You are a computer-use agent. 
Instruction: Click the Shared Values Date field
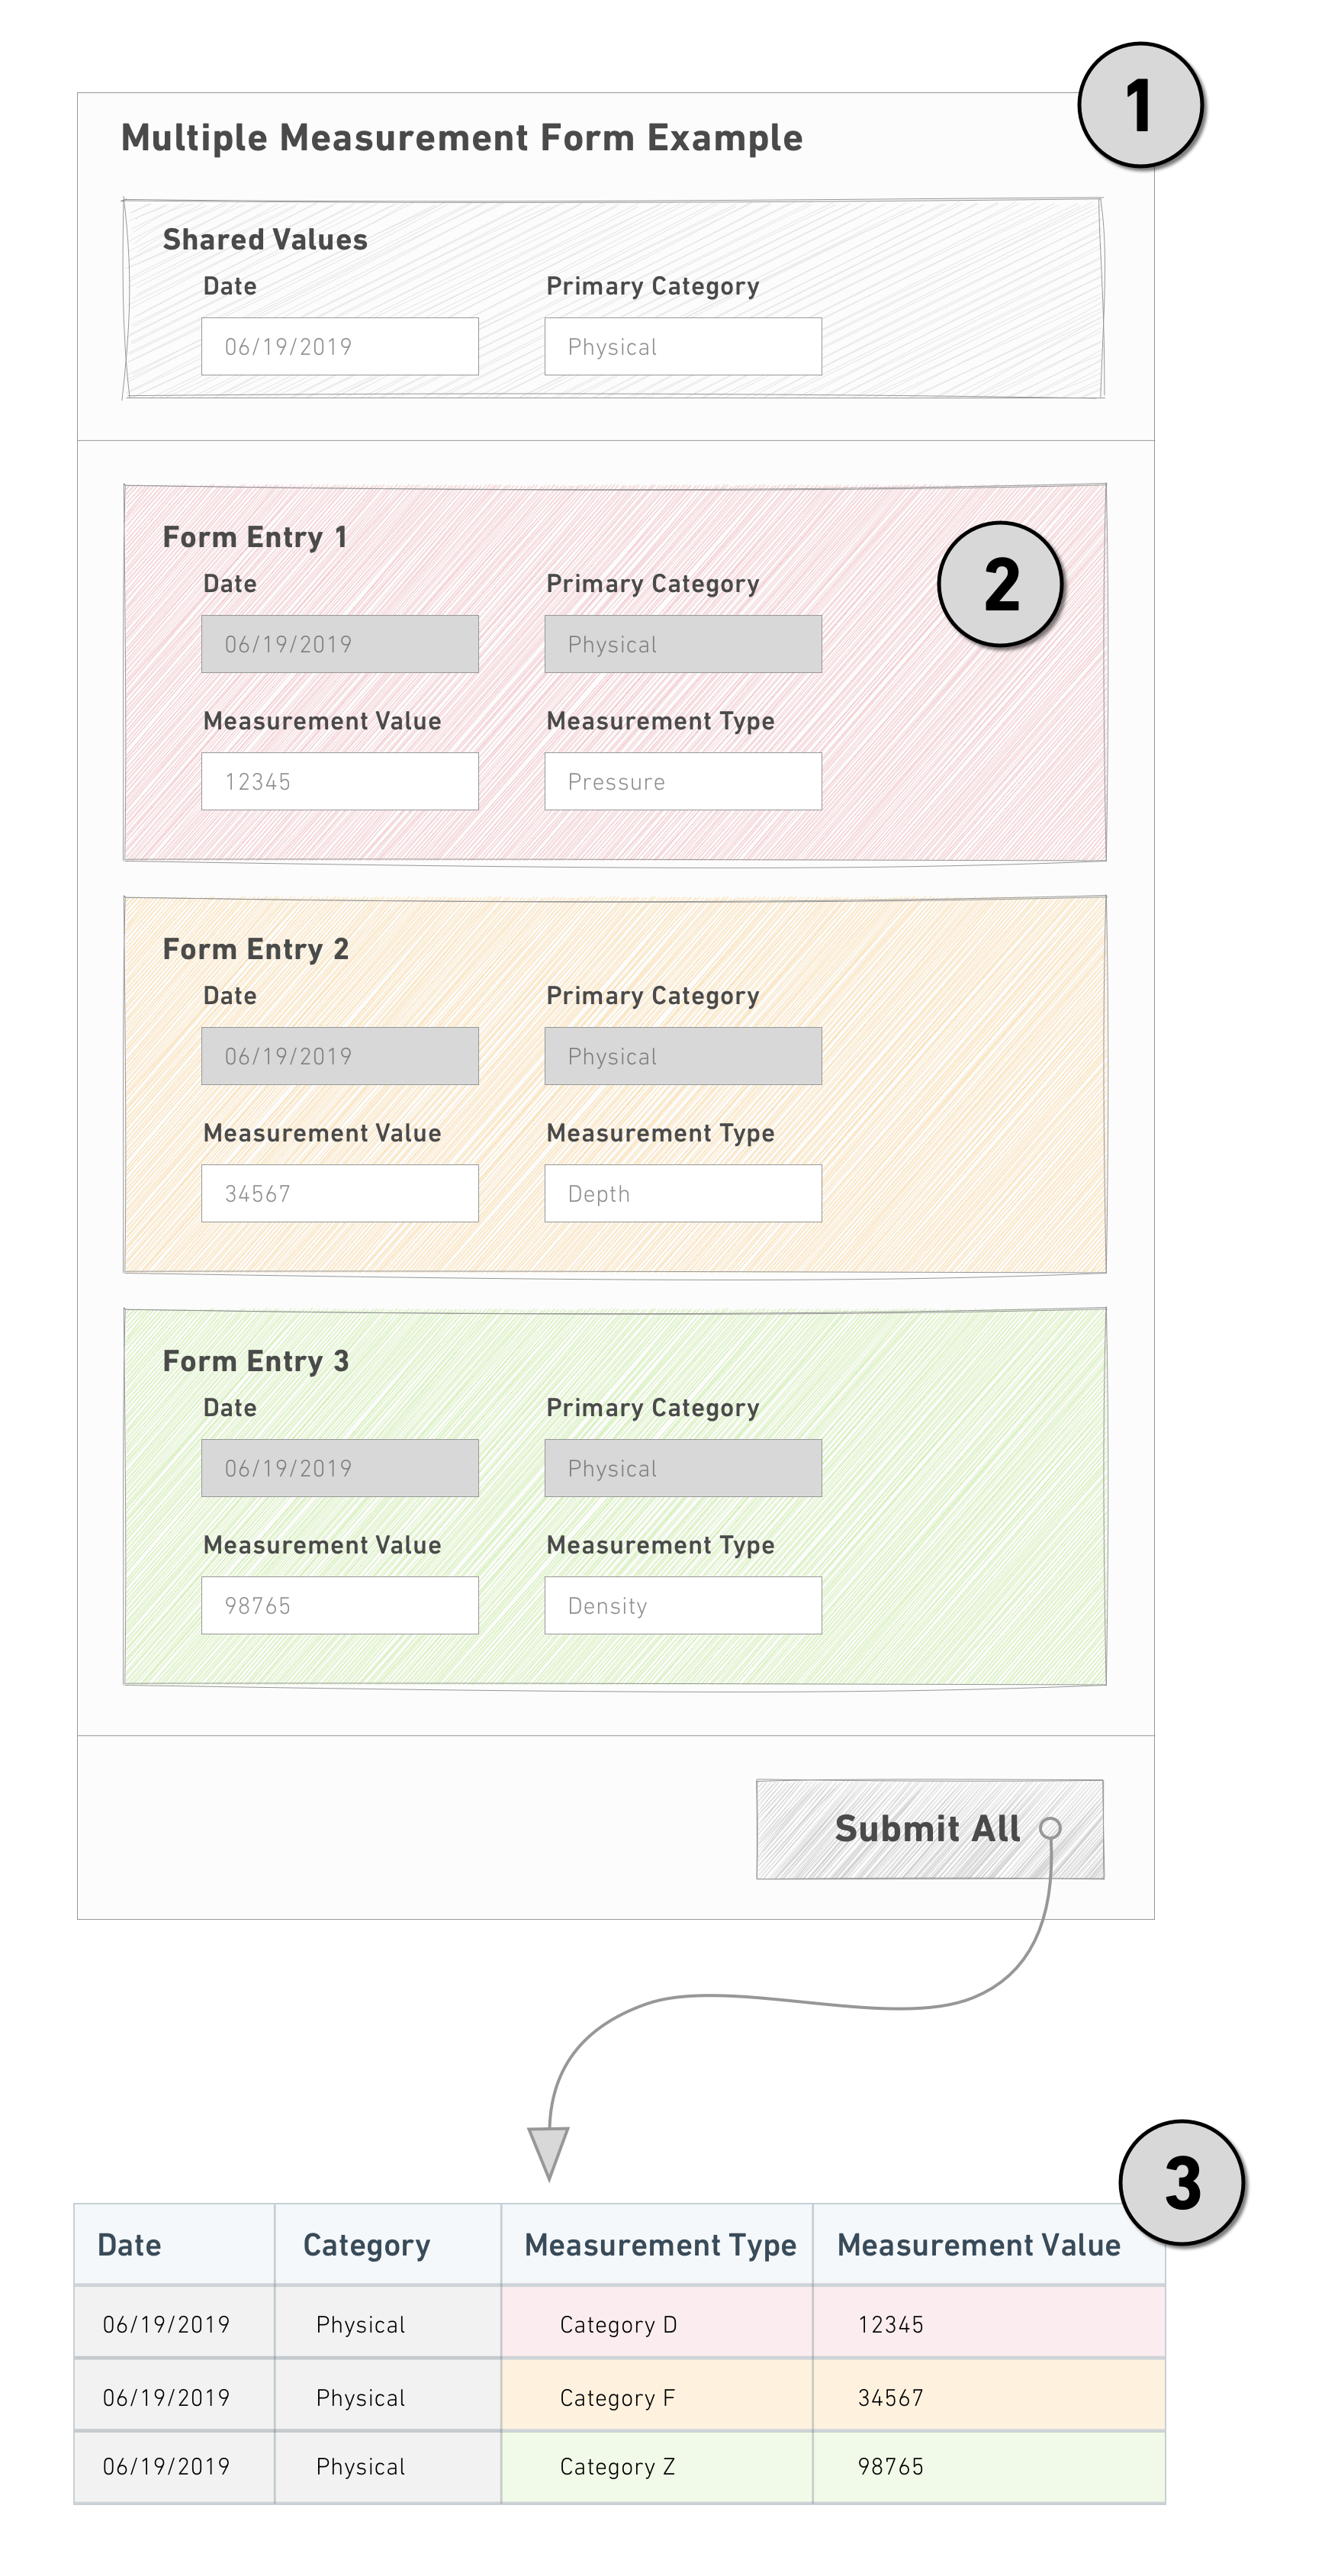click(340, 347)
